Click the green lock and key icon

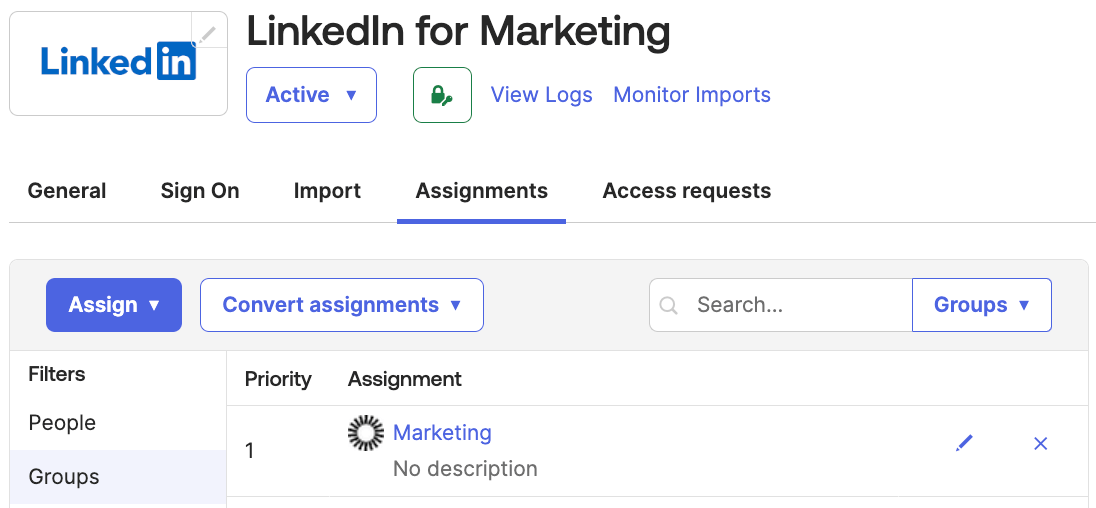(442, 95)
